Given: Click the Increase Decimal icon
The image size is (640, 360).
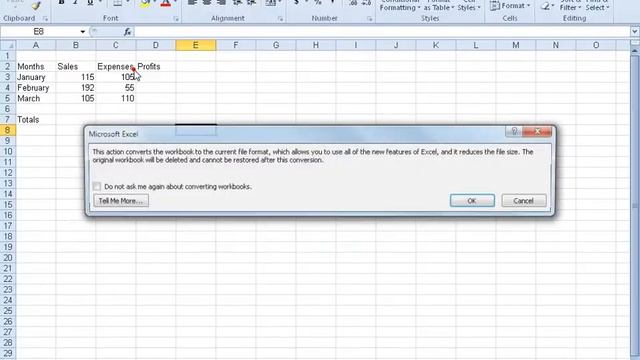Looking at the screenshot, I should point(353,3).
